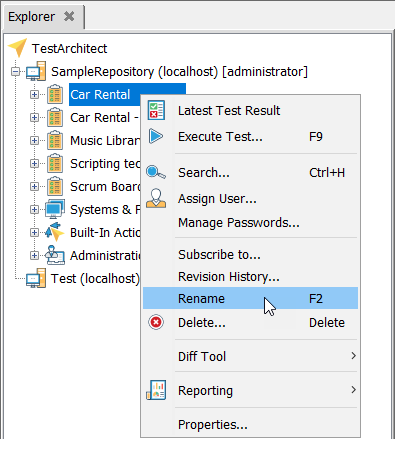This screenshot has width=395, height=450.
Task: Expand the Scrum Board project node
Action: pos(34,186)
